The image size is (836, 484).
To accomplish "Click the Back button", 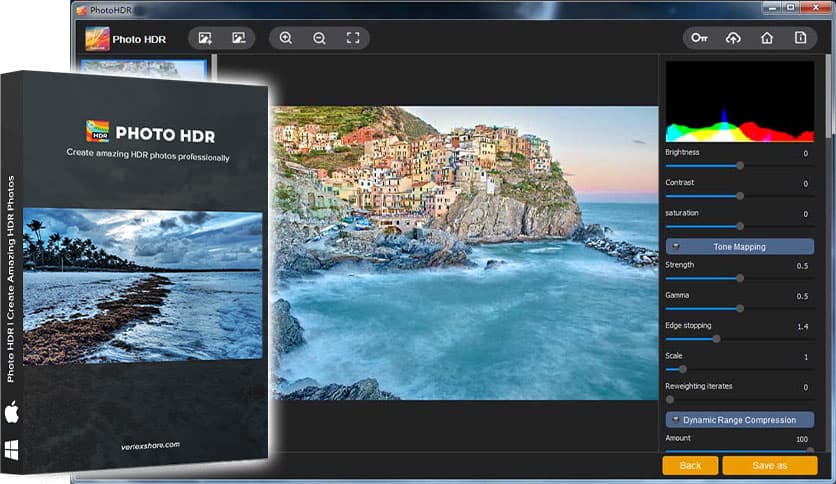I will [690, 465].
